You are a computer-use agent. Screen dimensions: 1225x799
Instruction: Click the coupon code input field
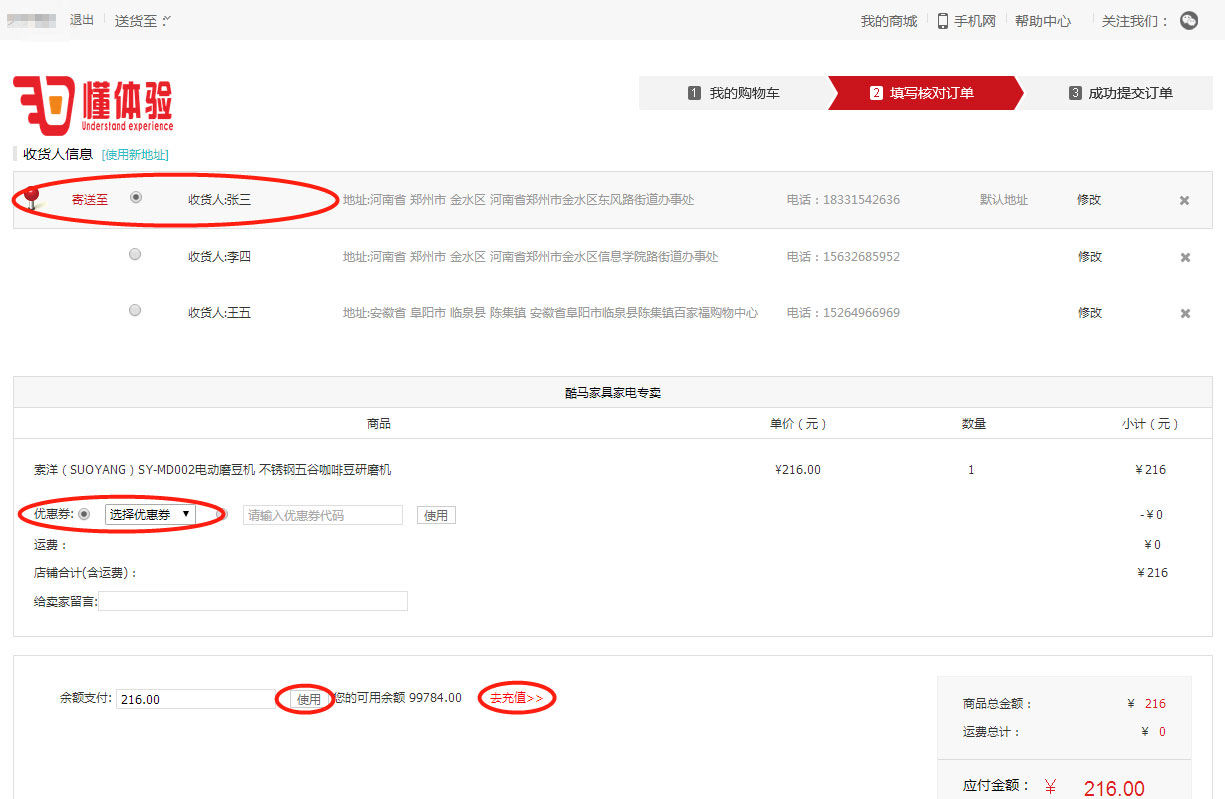pyautogui.click(x=322, y=515)
